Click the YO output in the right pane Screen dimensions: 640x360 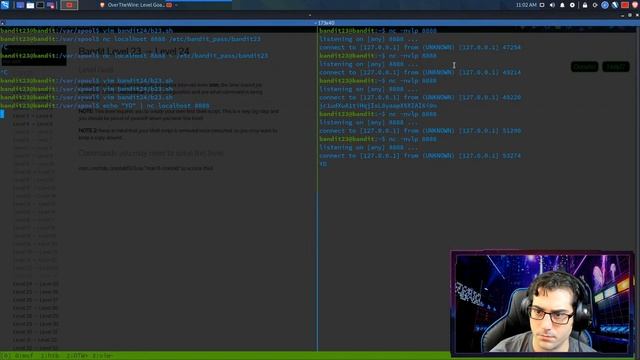point(323,164)
